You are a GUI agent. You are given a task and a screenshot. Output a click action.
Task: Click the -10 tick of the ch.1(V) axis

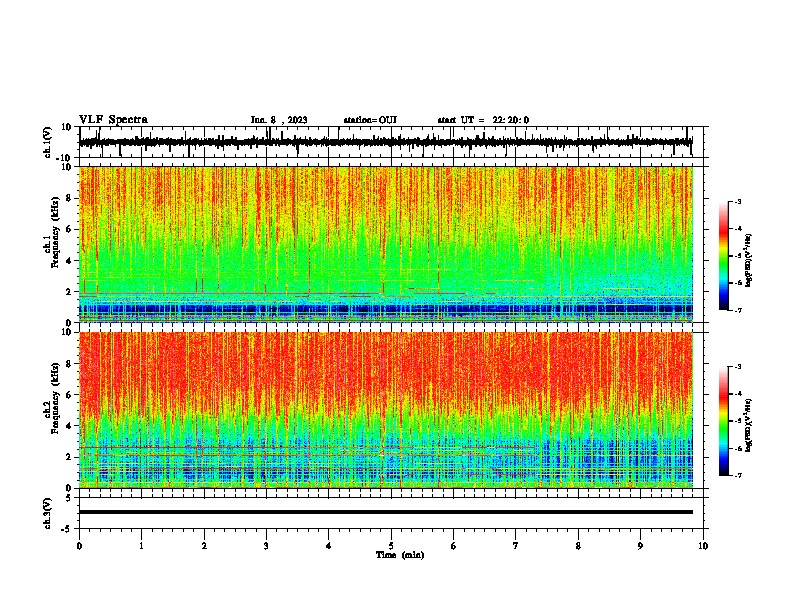click(65, 158)
